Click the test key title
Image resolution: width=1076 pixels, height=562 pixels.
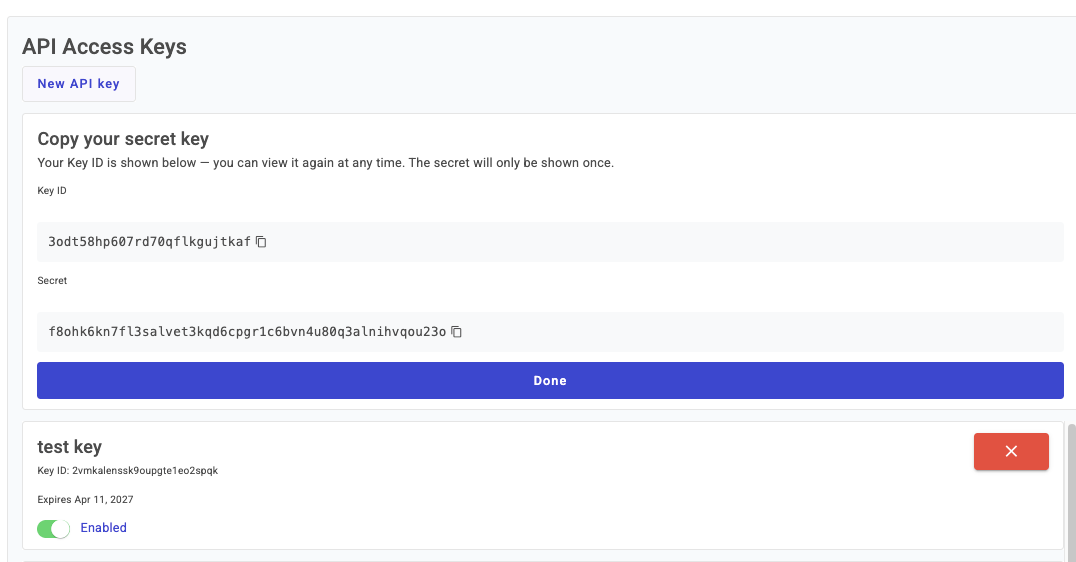point(69,447)
